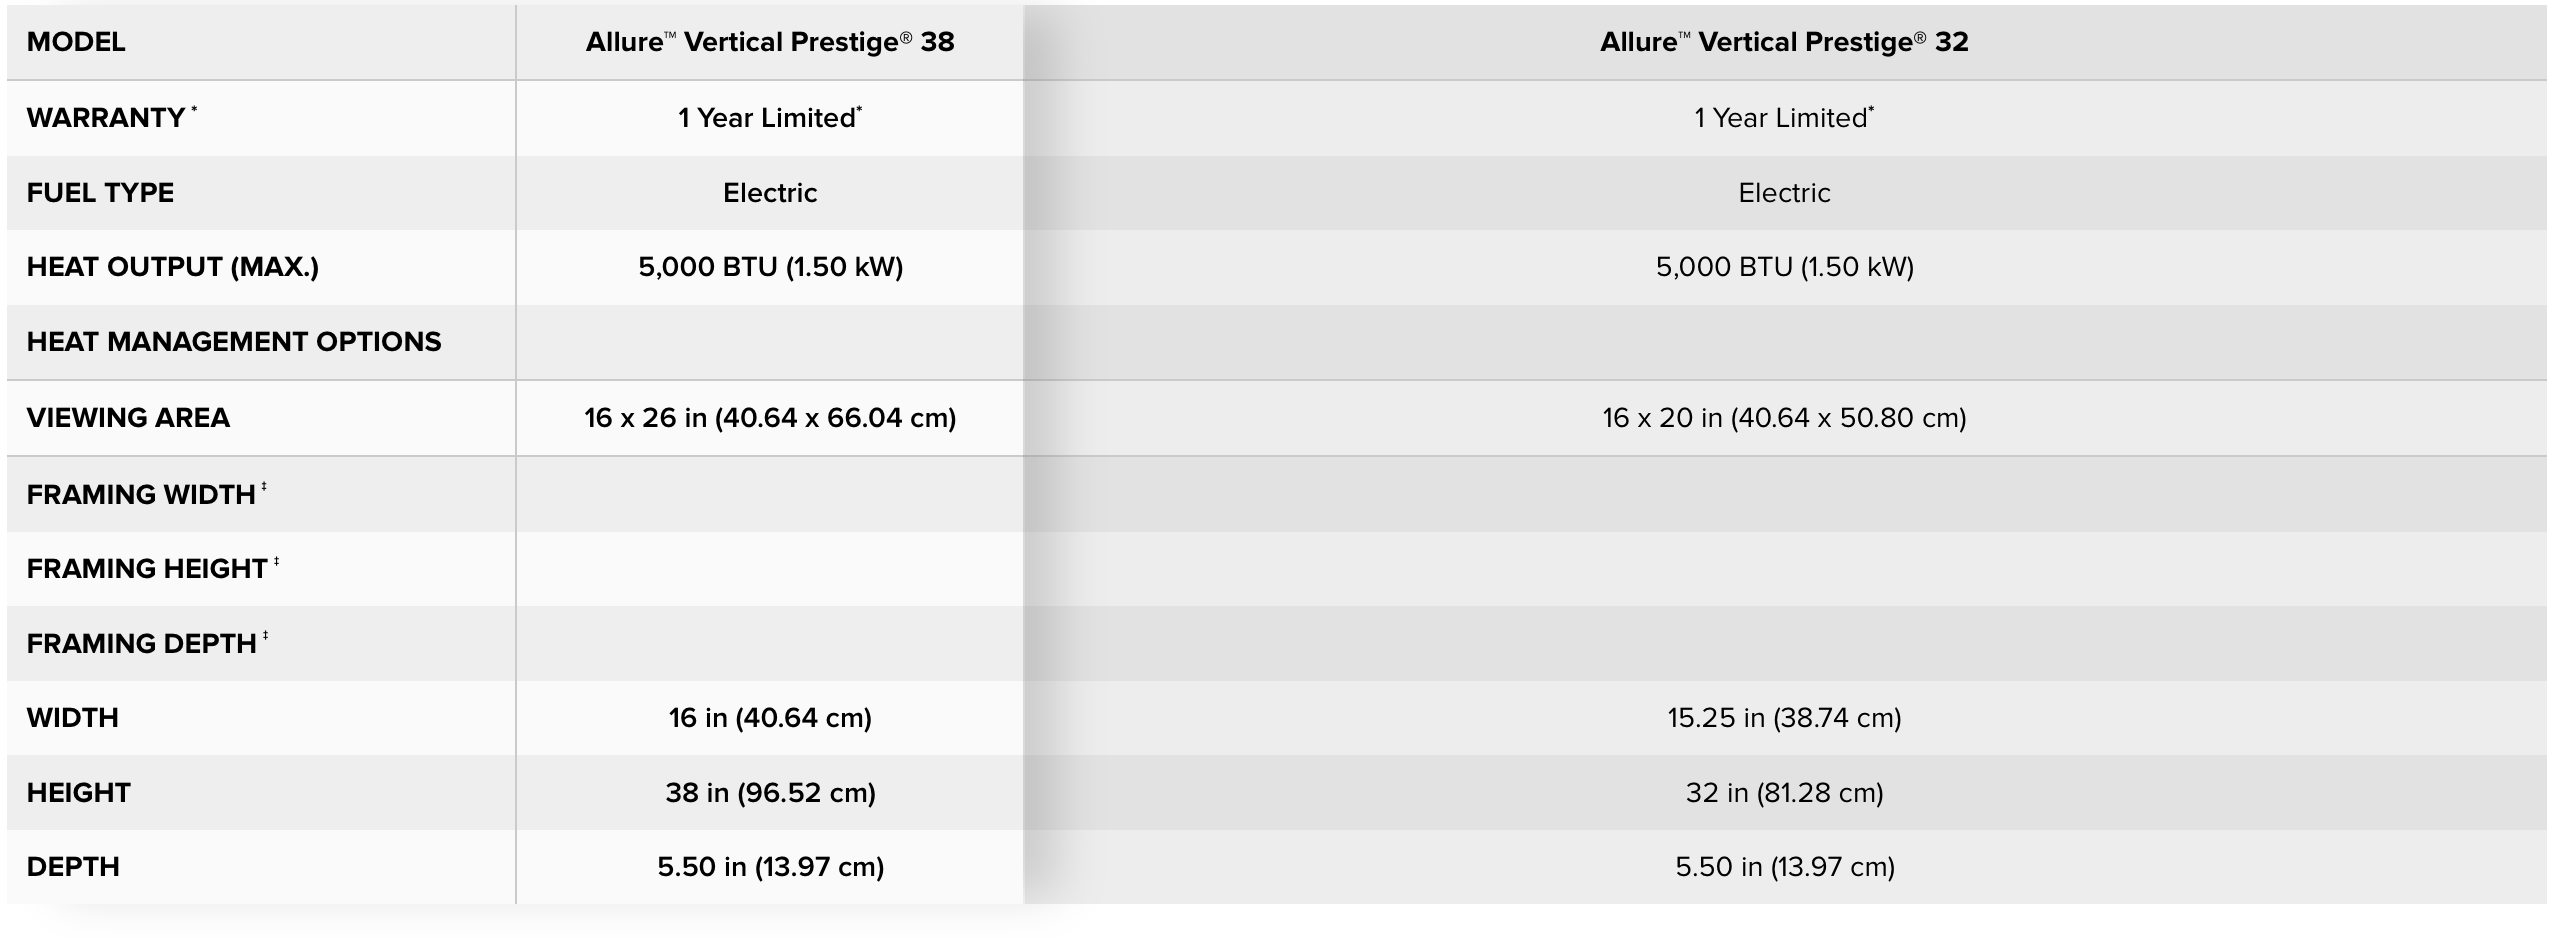
Task: Click the Prestige 38 warranty value
Action: click(769, 118)
